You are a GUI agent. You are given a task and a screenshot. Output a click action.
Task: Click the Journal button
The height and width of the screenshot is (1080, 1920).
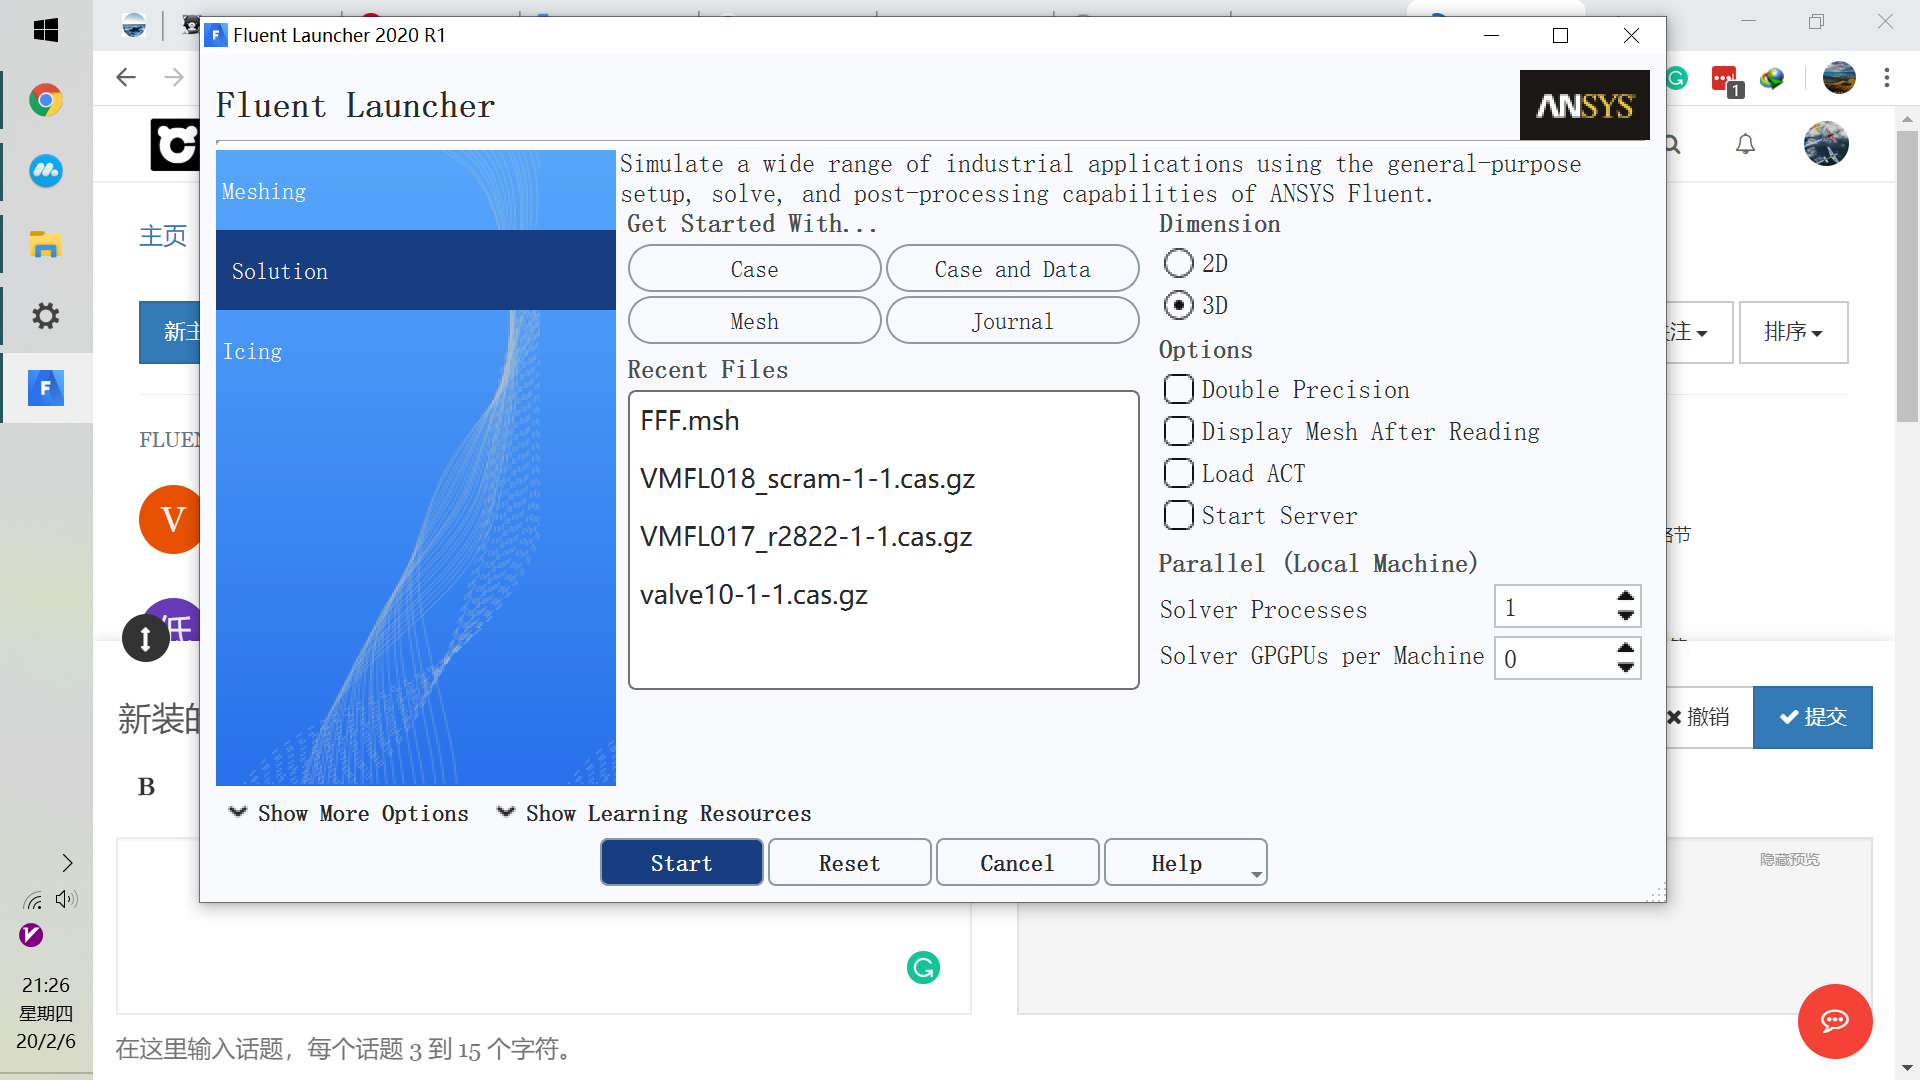[1012, 321]
